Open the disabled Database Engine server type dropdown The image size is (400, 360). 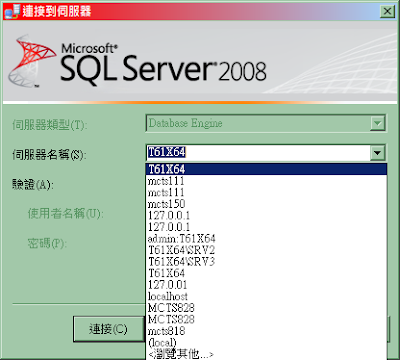[x=377, y=124]
